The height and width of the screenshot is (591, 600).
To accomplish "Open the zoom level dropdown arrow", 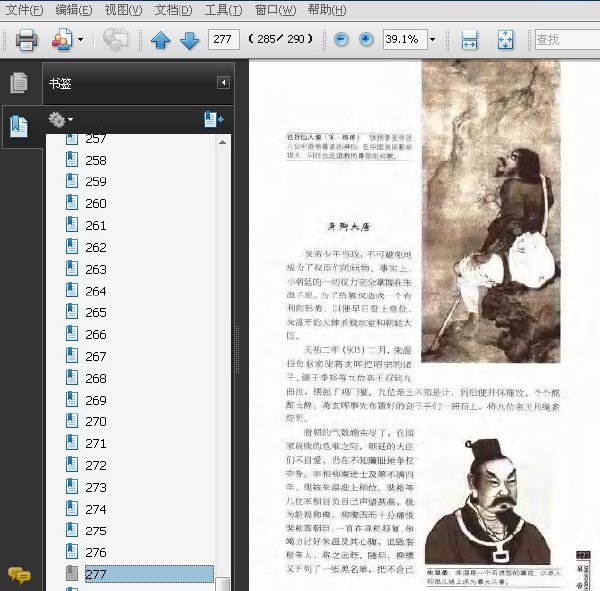I will point(432,39).
